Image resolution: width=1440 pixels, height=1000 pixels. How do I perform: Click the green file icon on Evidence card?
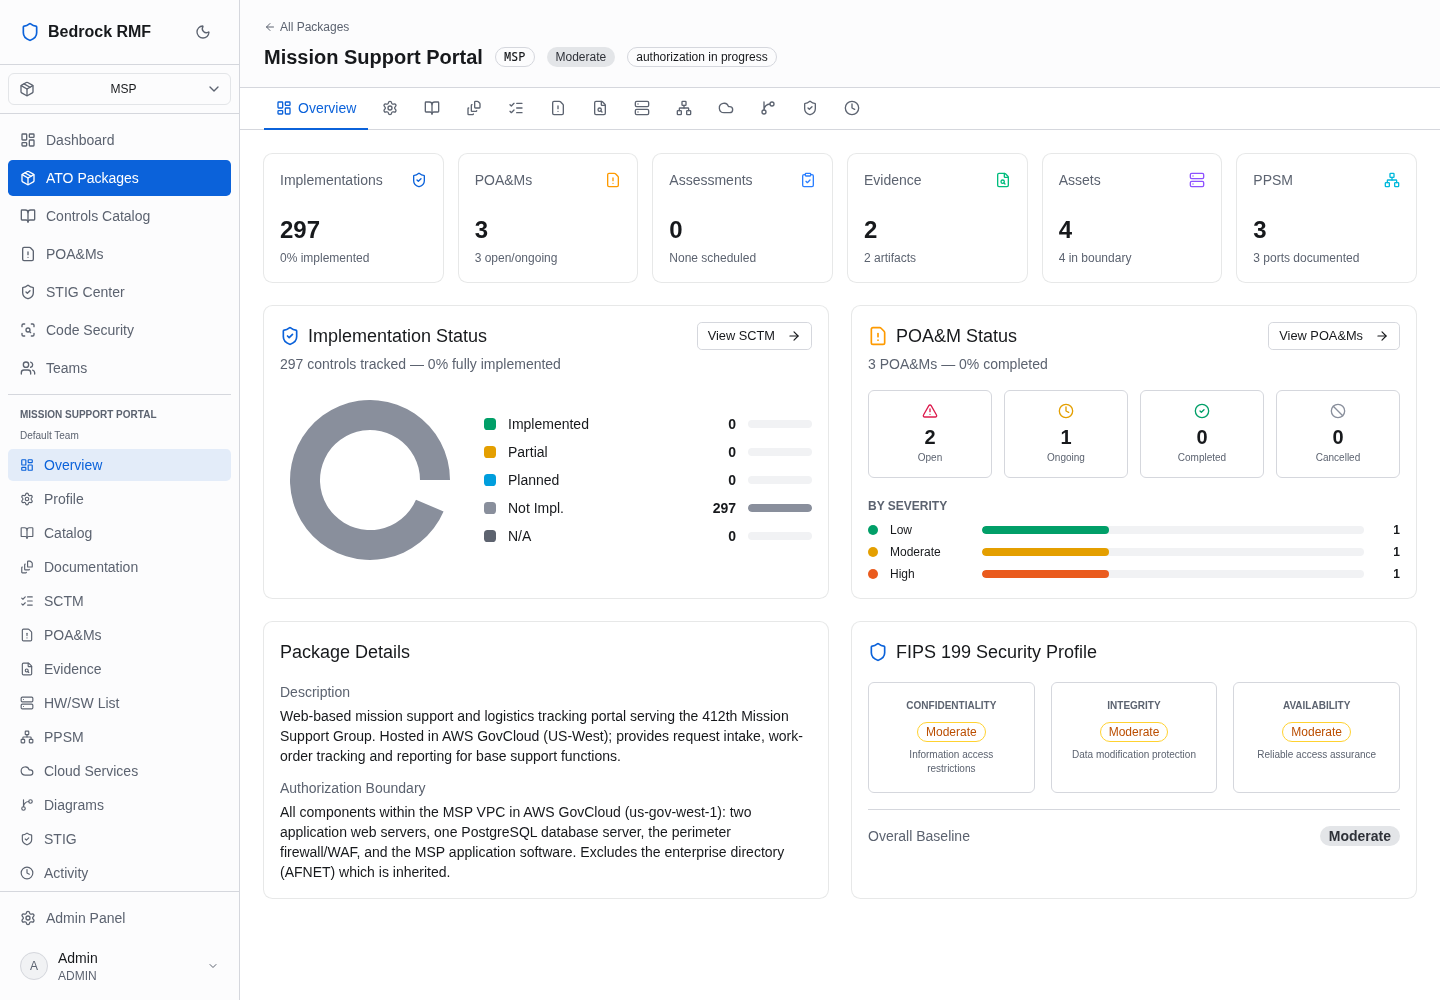pyautogui.click(x=1003, y=180)
